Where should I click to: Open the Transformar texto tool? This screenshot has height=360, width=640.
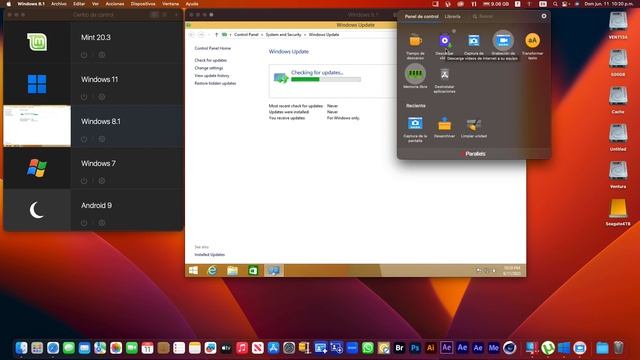coord(532,40)
